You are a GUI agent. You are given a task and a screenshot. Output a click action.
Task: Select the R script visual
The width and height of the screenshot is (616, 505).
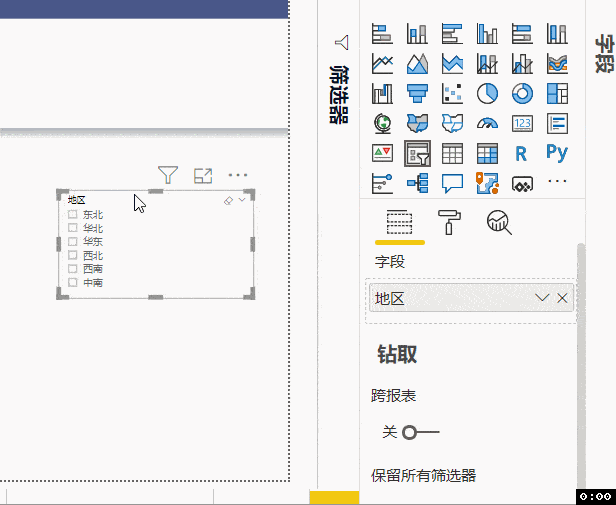521,153
